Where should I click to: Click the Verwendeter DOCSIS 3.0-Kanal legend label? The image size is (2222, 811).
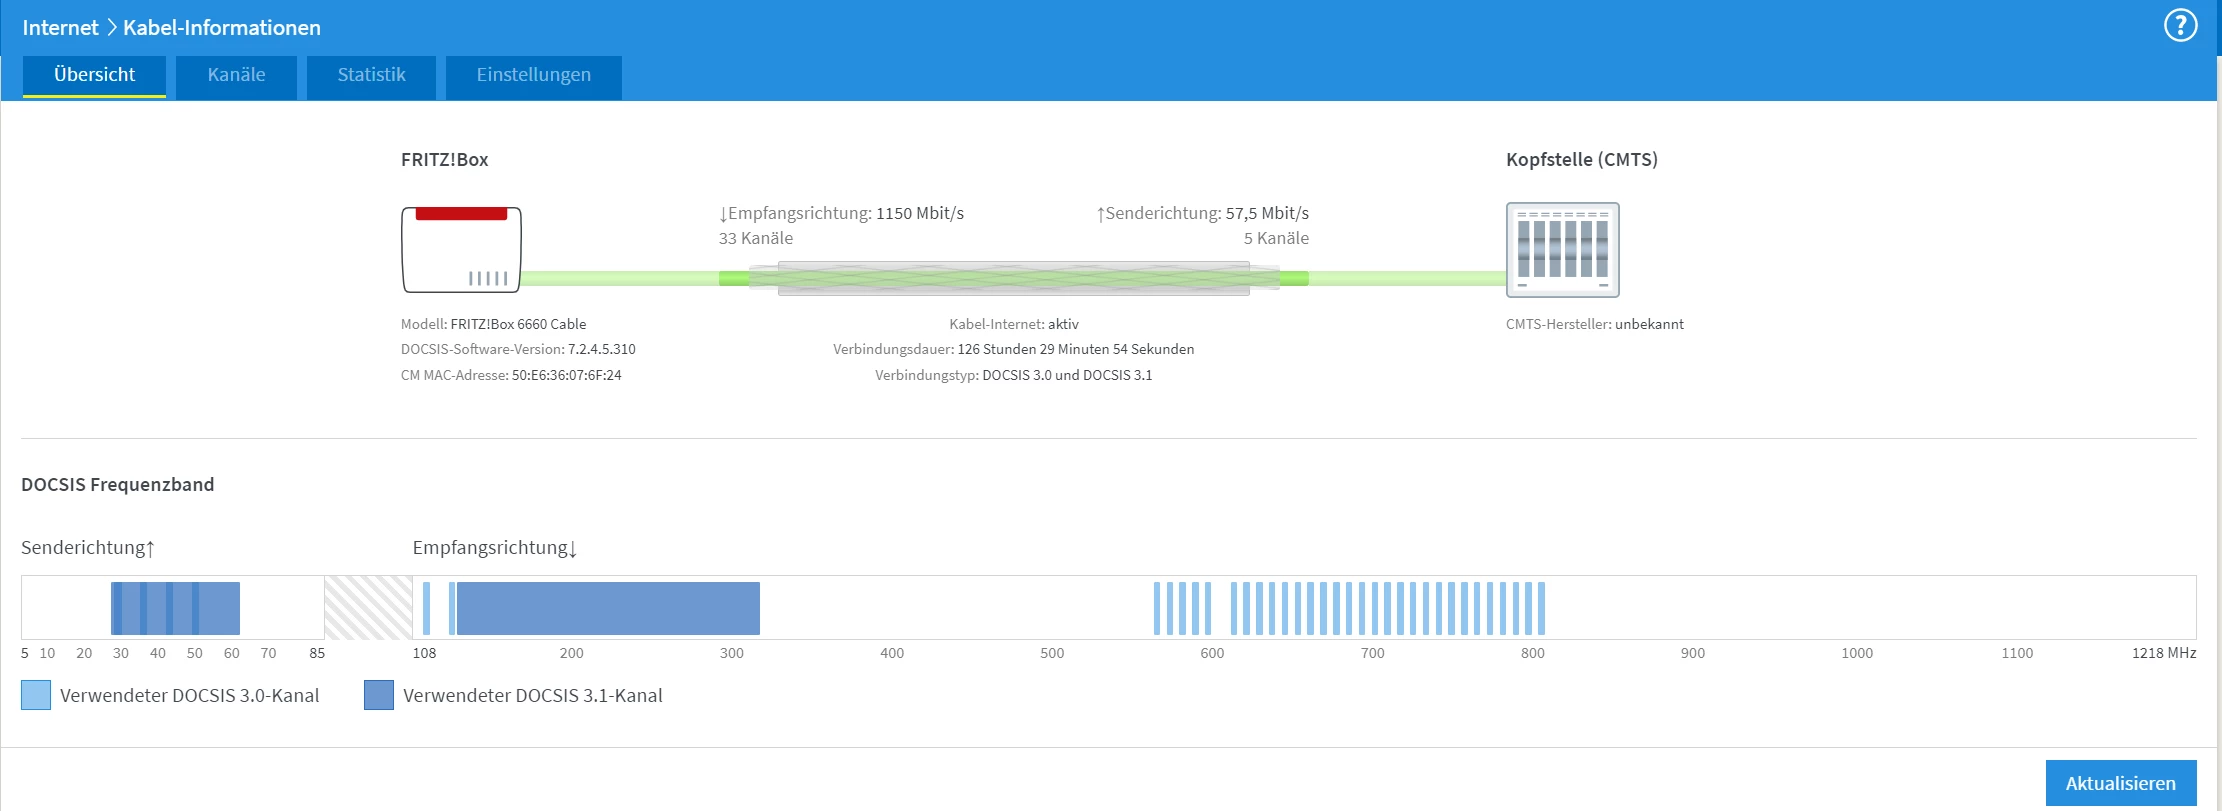[x=190, y=696]
